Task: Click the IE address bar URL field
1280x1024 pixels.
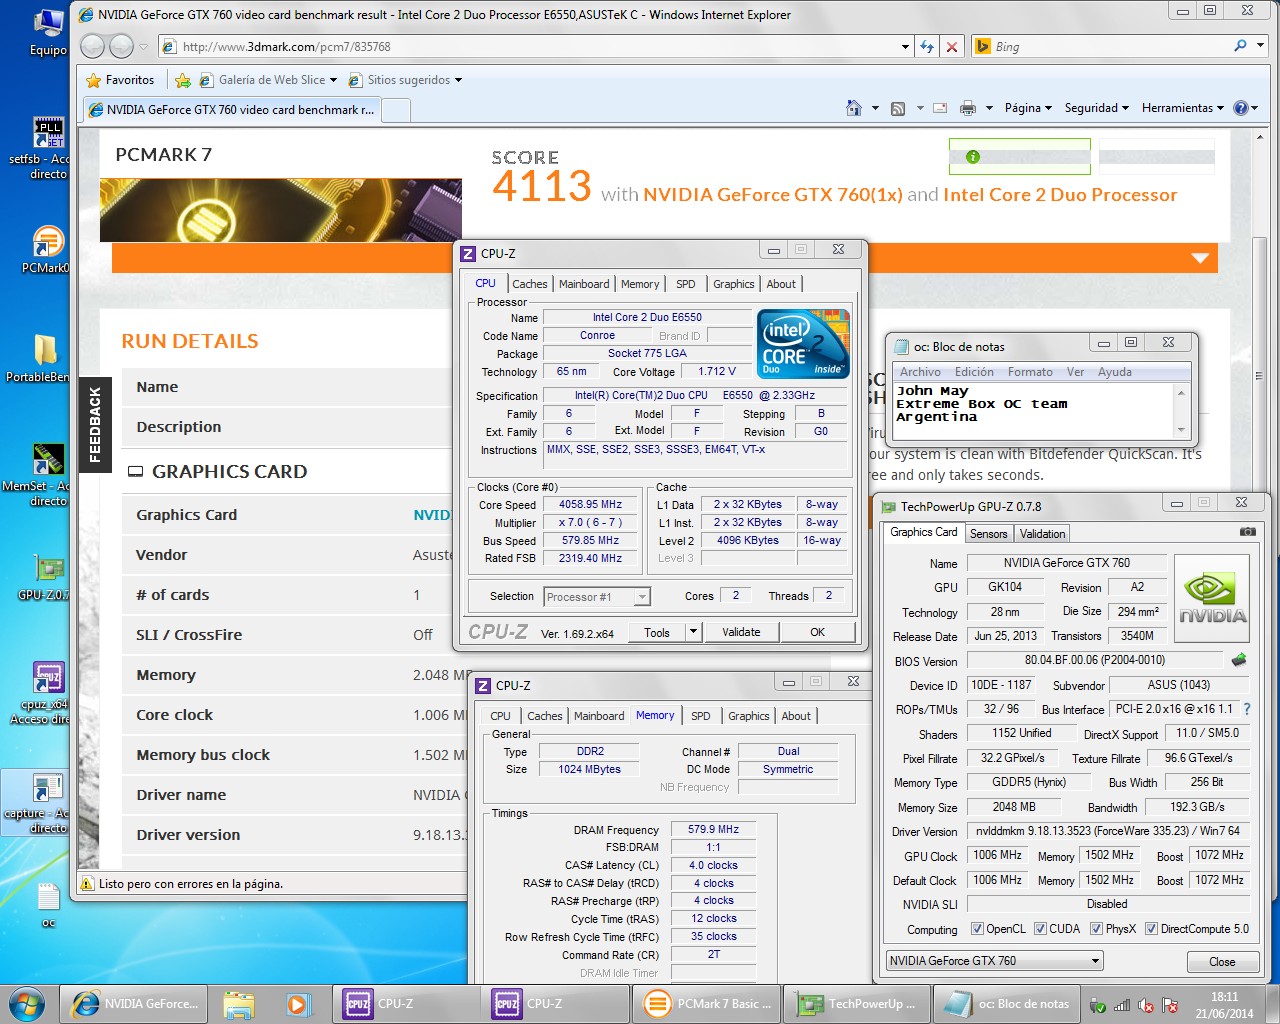Action: [530, 46]
